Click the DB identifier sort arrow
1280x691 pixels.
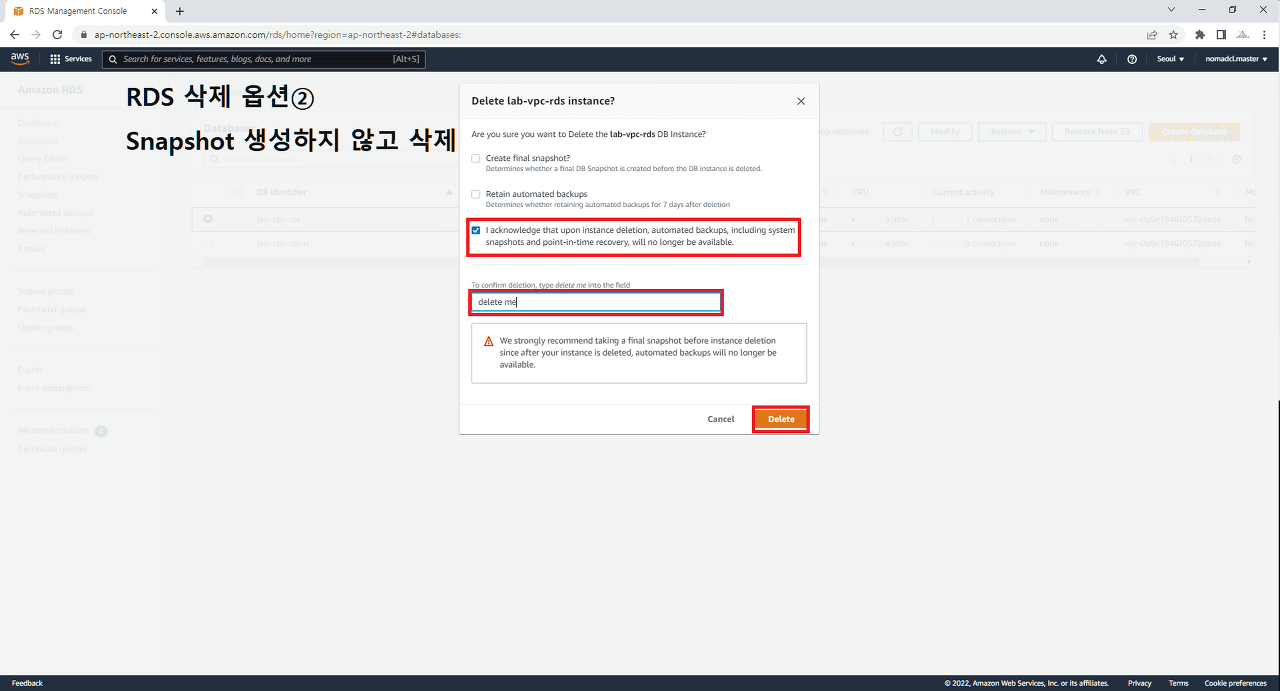[x=449, y=192]
